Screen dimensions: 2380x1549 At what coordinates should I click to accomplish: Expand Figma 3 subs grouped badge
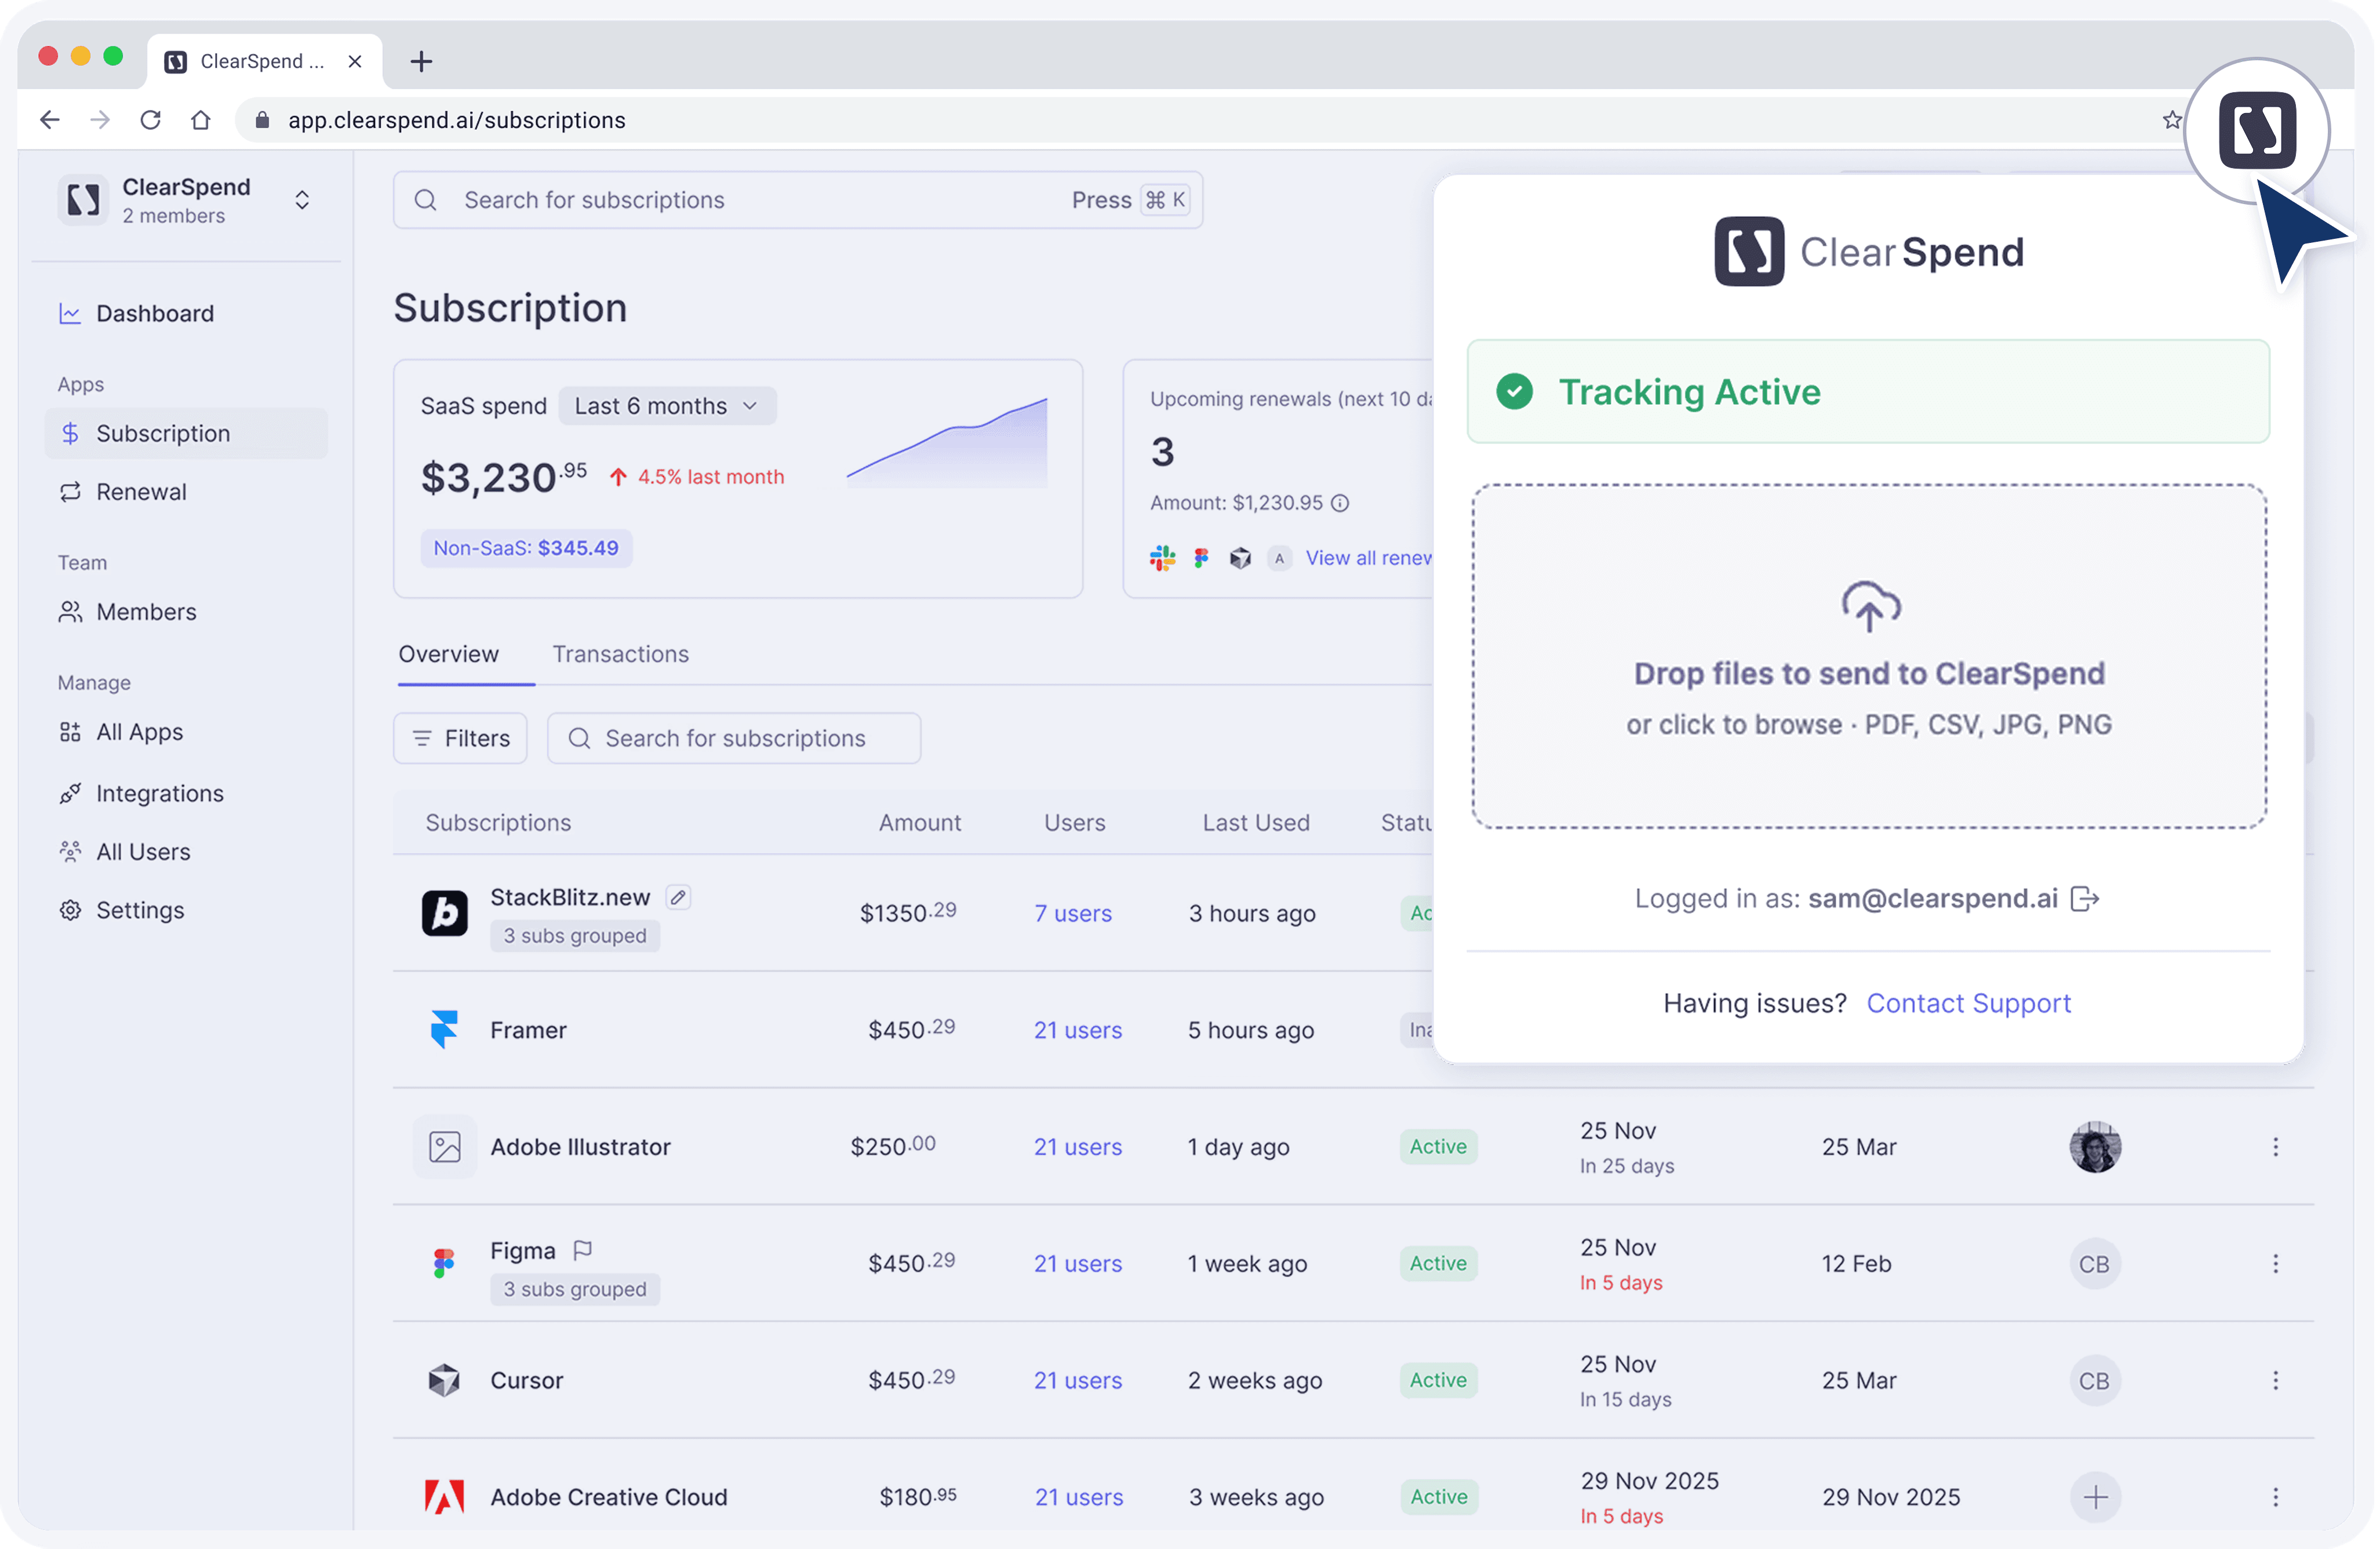click(x=574, y=1289)
